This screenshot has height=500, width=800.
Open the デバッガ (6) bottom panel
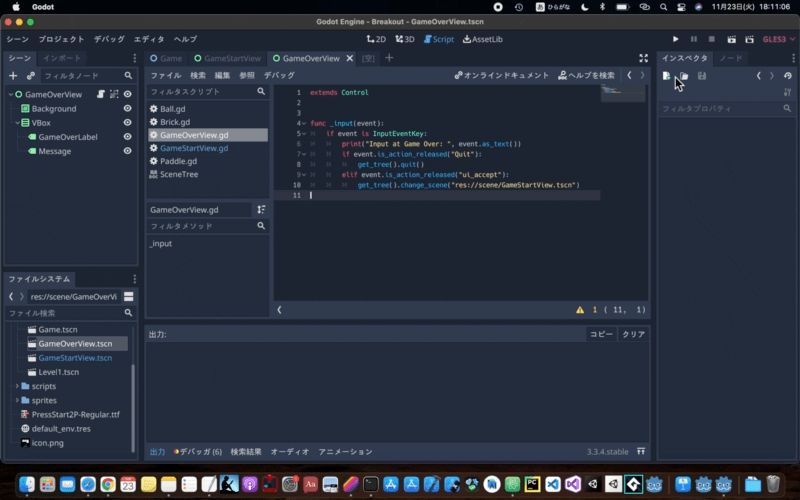click(198, 452)
